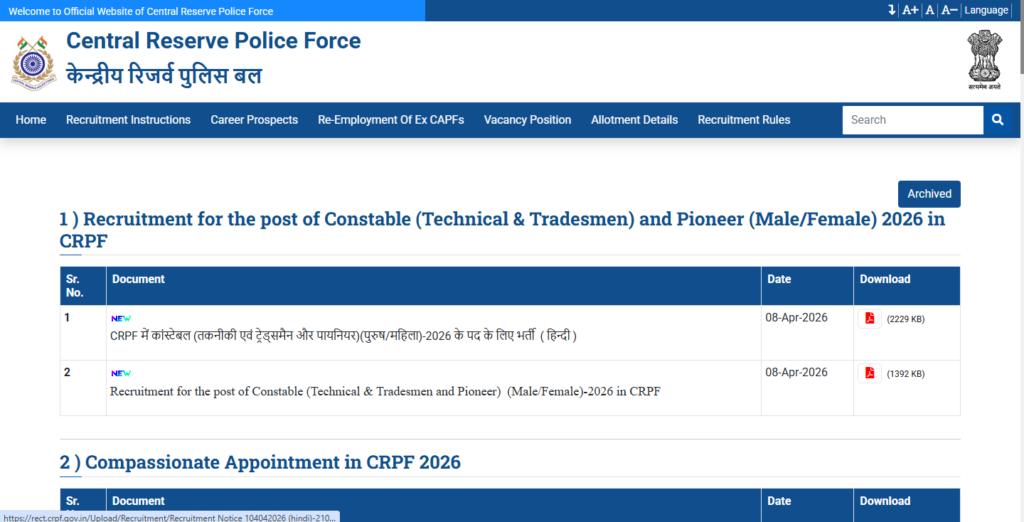
Task: Open Vacancy Position menu item
Action: [x=527, y=120]
